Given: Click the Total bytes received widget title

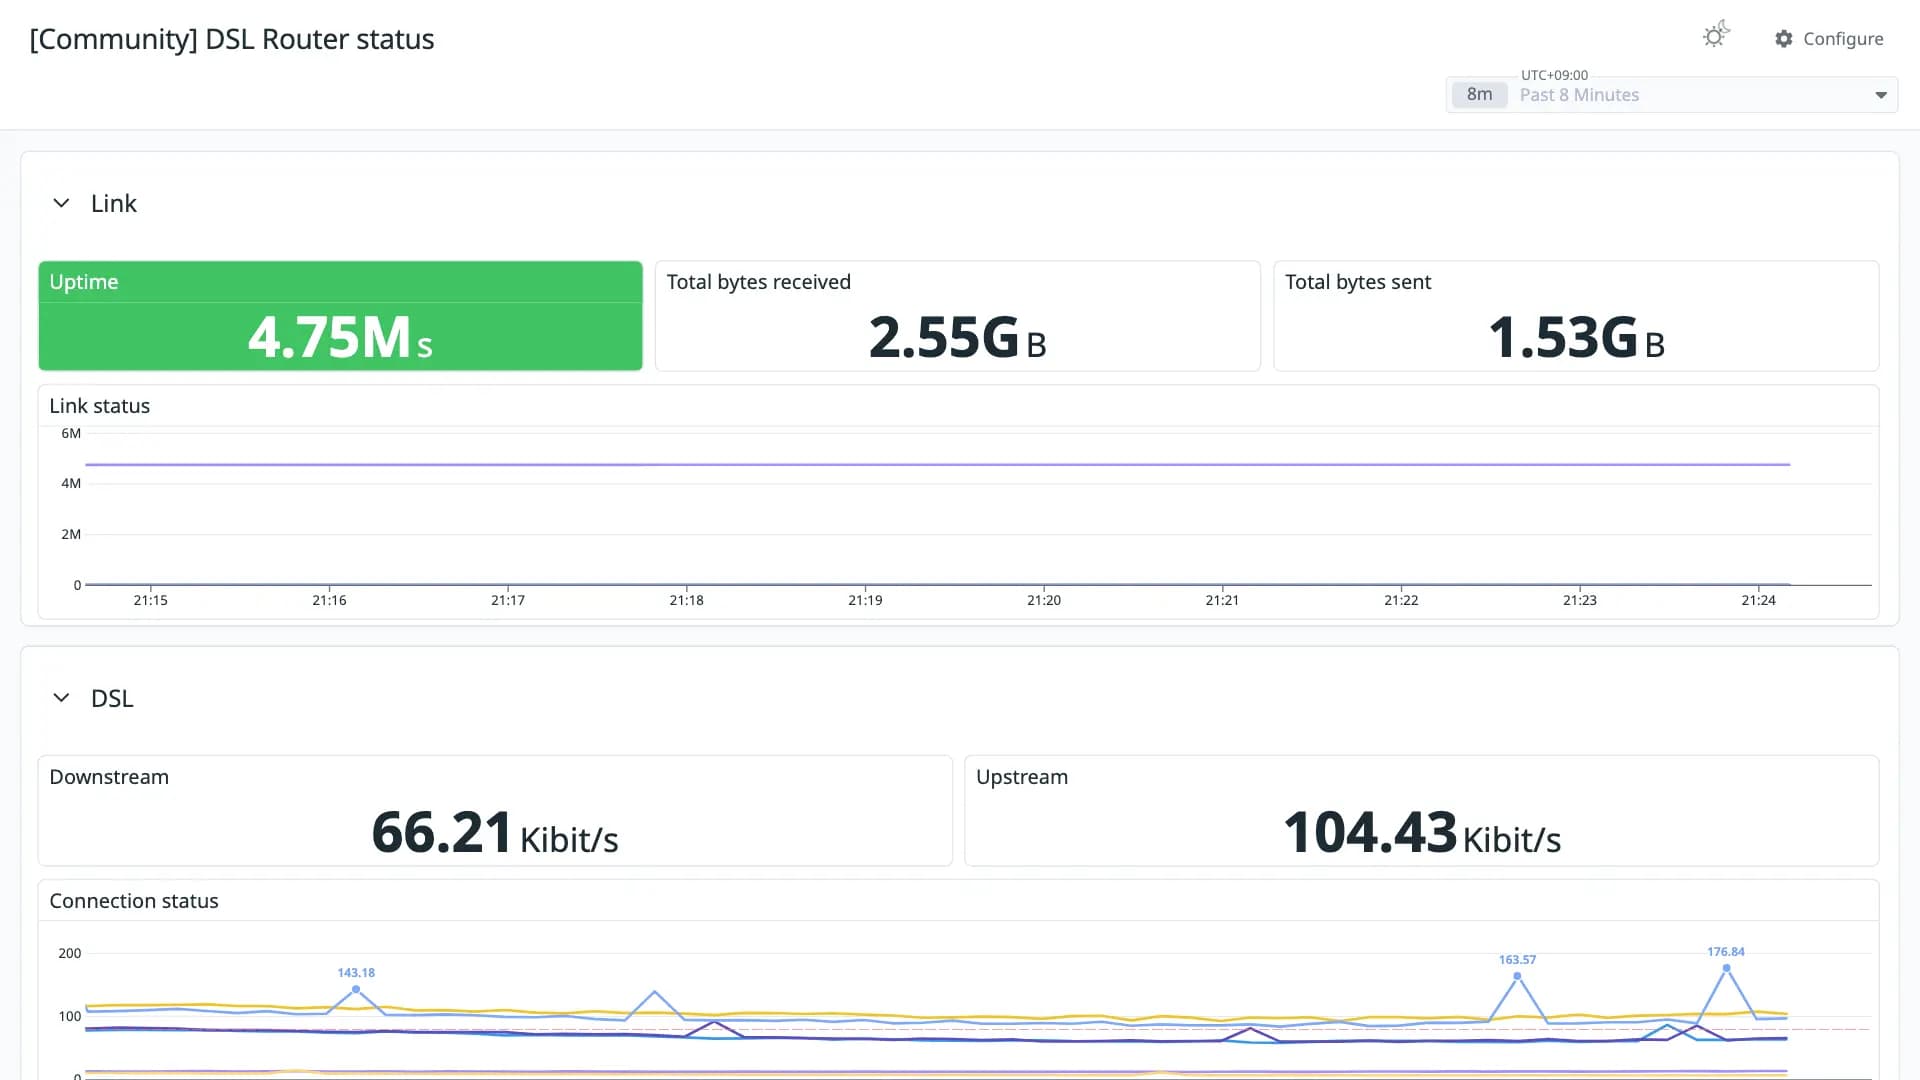Looking at the screenshot, I should pos(758,282).
